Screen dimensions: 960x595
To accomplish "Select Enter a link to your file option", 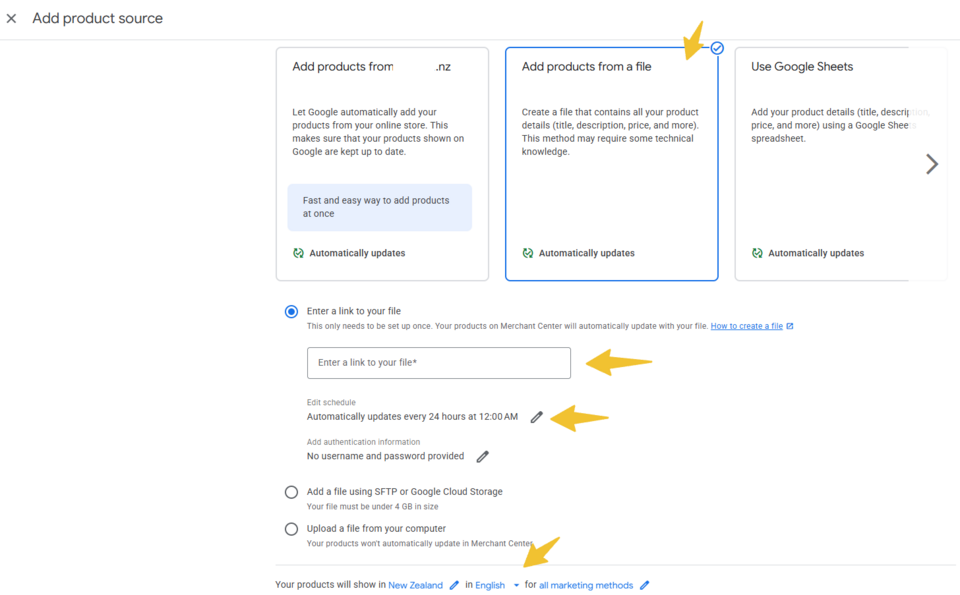I will tap(291, 312).
